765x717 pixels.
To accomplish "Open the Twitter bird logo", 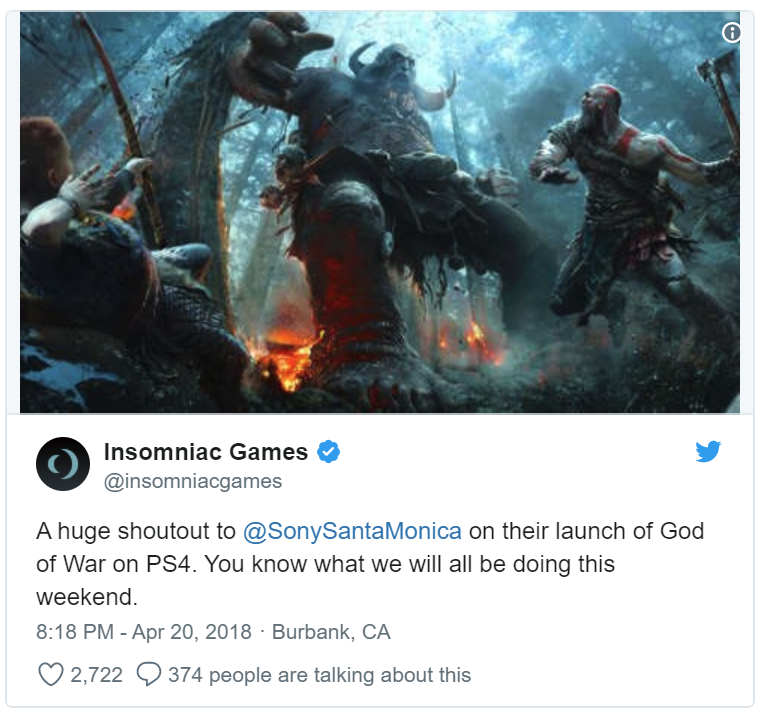I will click(x=708, y=451).
